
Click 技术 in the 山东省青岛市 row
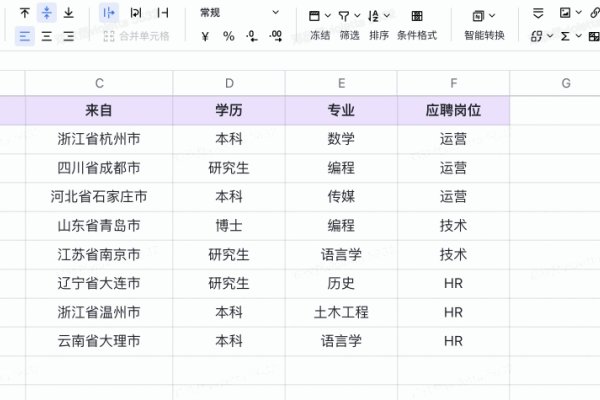point(453,226)
